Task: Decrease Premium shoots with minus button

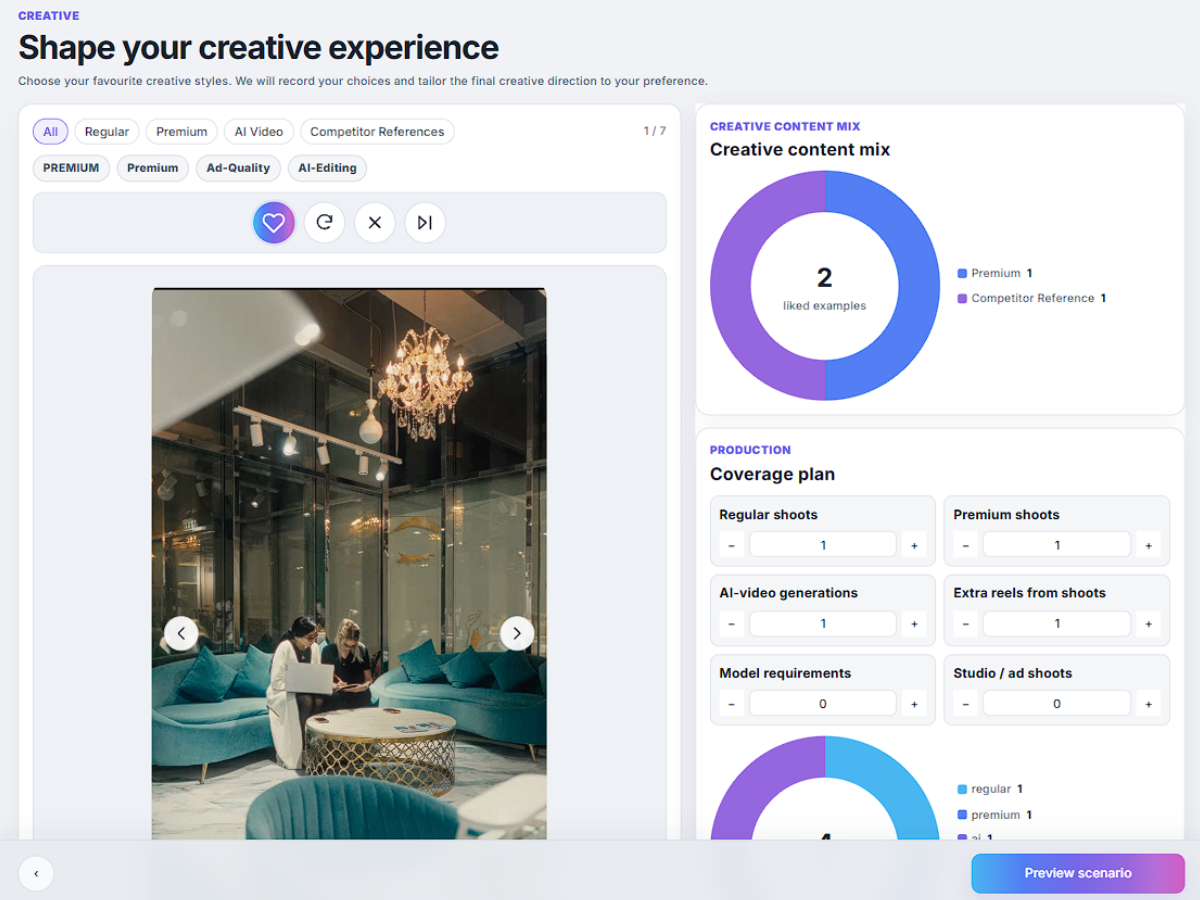Action: click(x=965, y=545)
